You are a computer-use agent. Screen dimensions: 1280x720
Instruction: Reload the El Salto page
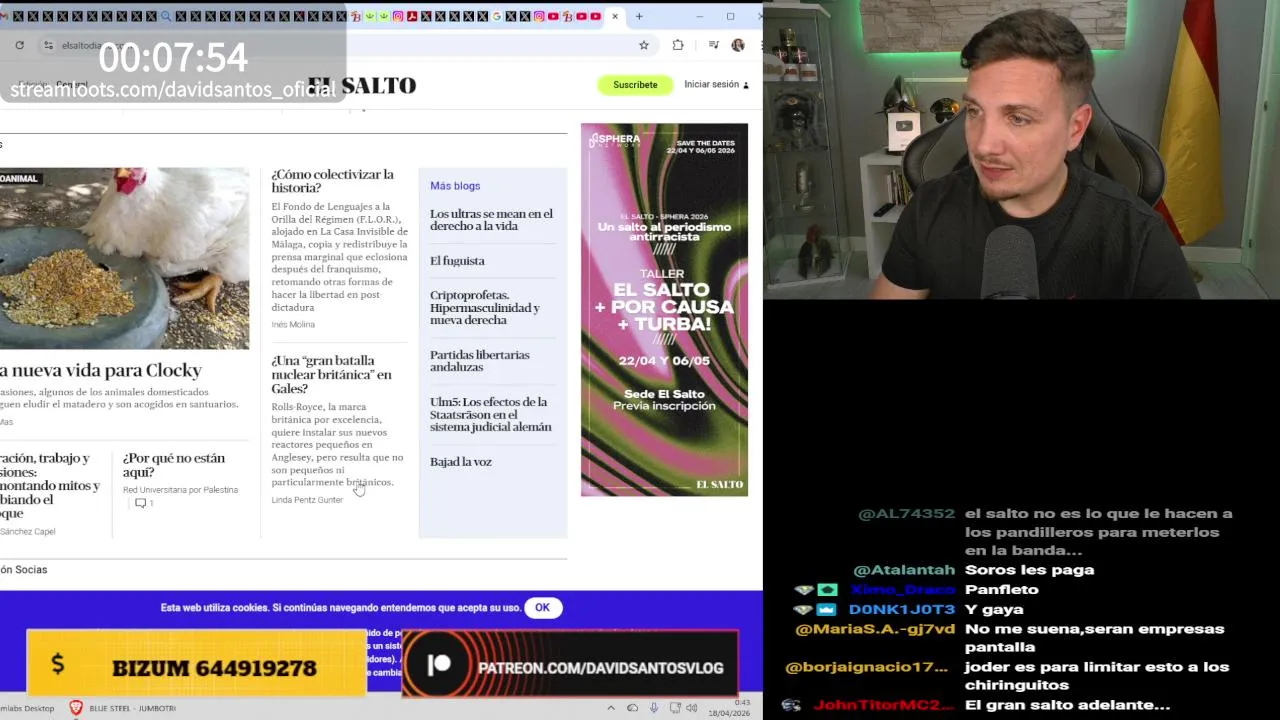pyautogui.click(x=19, y=45)
